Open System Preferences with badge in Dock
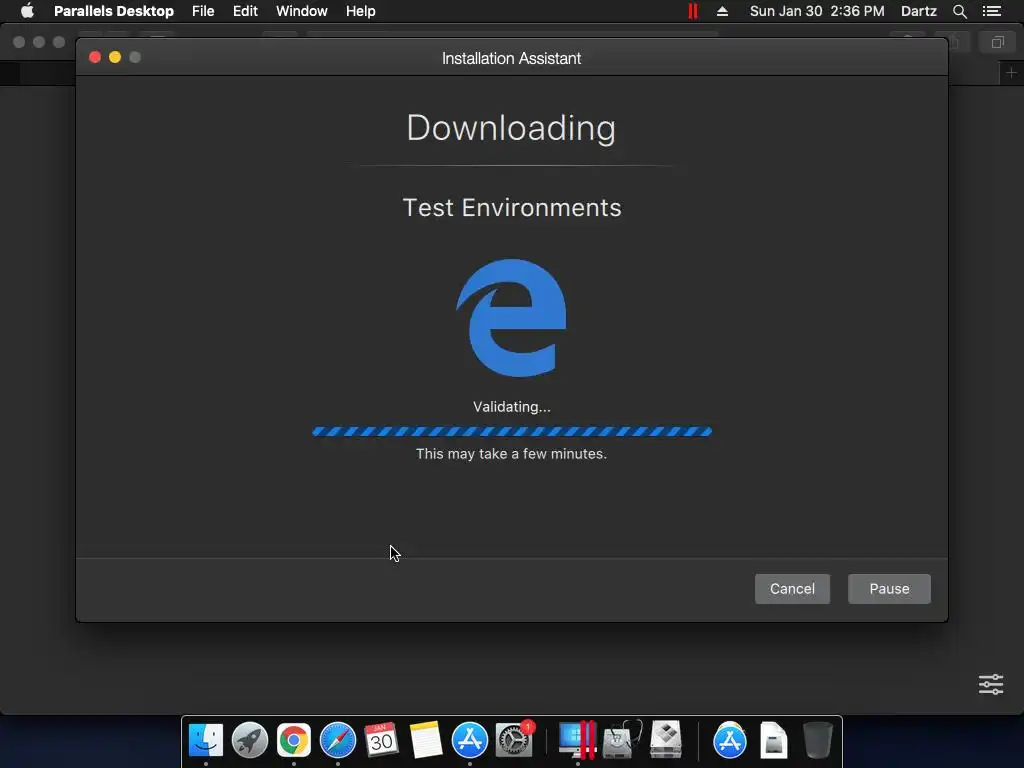 [x=514, y=741]
